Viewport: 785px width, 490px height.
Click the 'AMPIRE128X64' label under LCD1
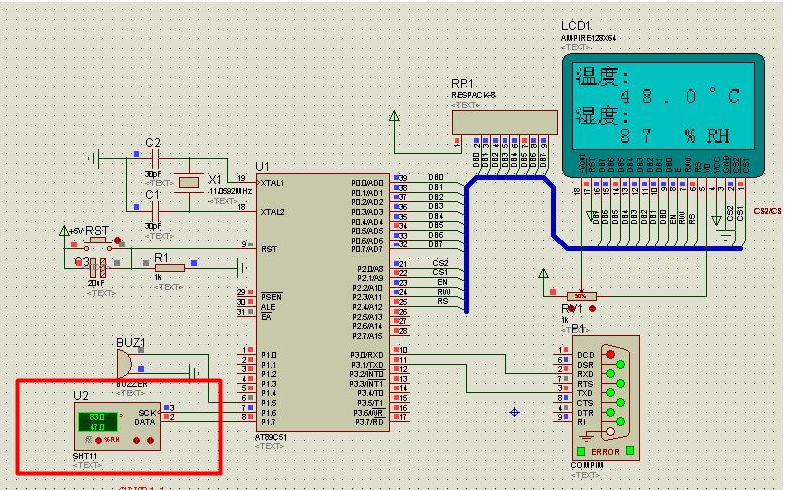coord(588,38)
